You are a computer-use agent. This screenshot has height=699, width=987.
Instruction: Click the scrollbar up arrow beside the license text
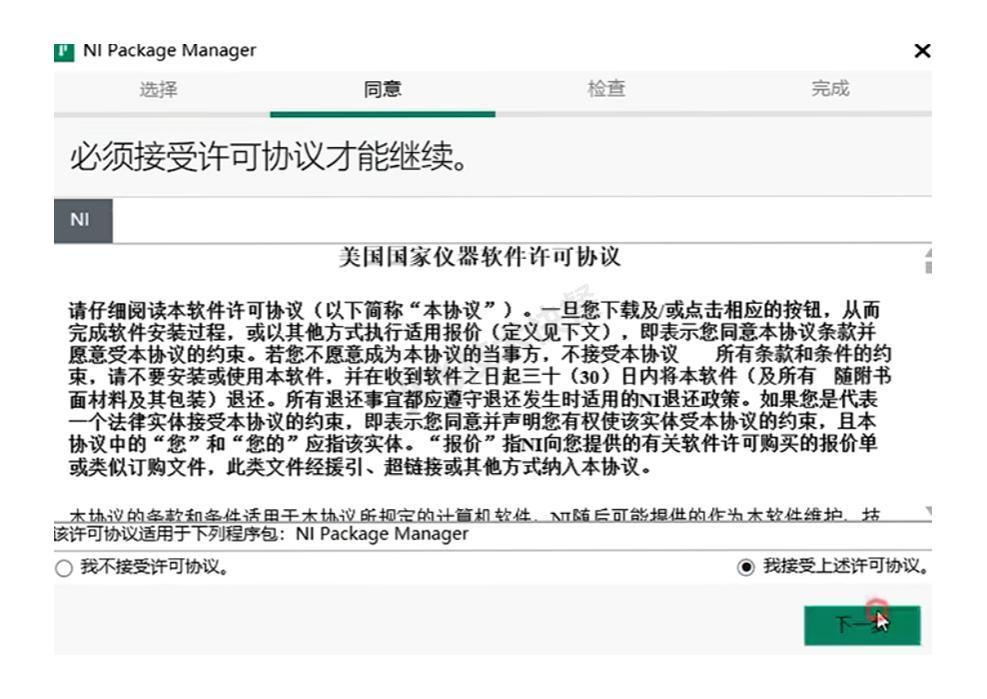tap(930, 255)
